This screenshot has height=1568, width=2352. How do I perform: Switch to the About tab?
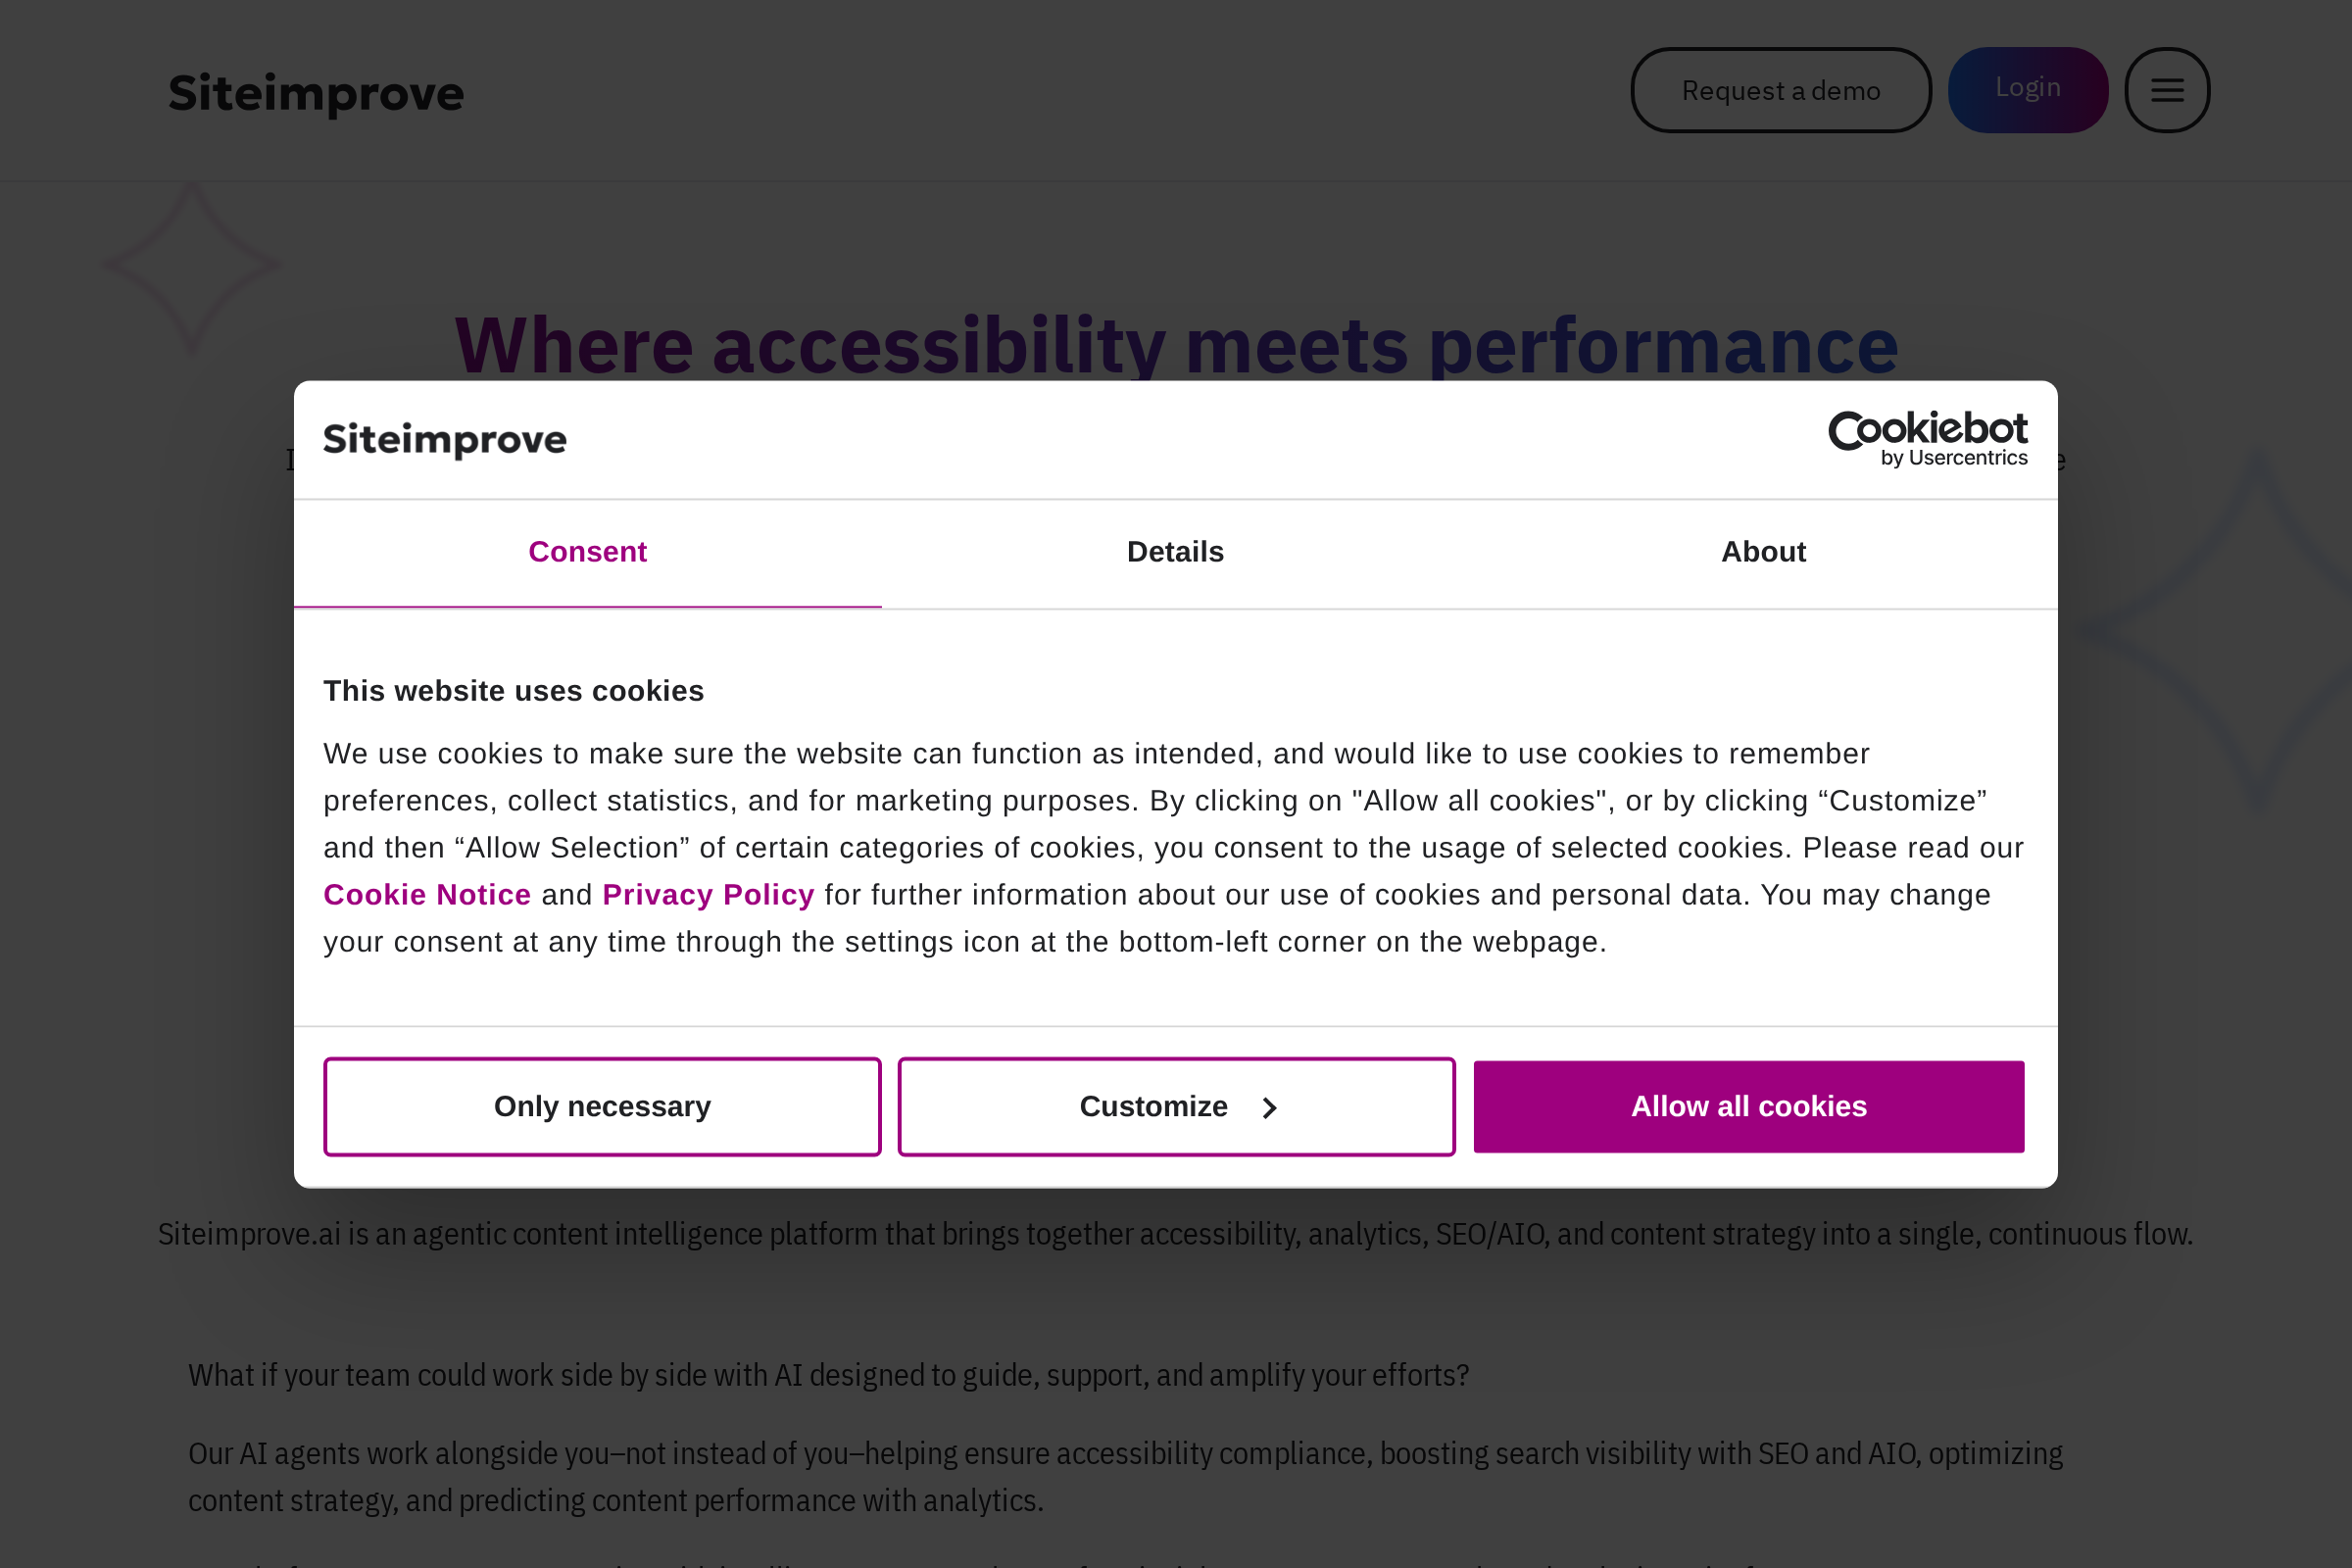click(1762, 551)
